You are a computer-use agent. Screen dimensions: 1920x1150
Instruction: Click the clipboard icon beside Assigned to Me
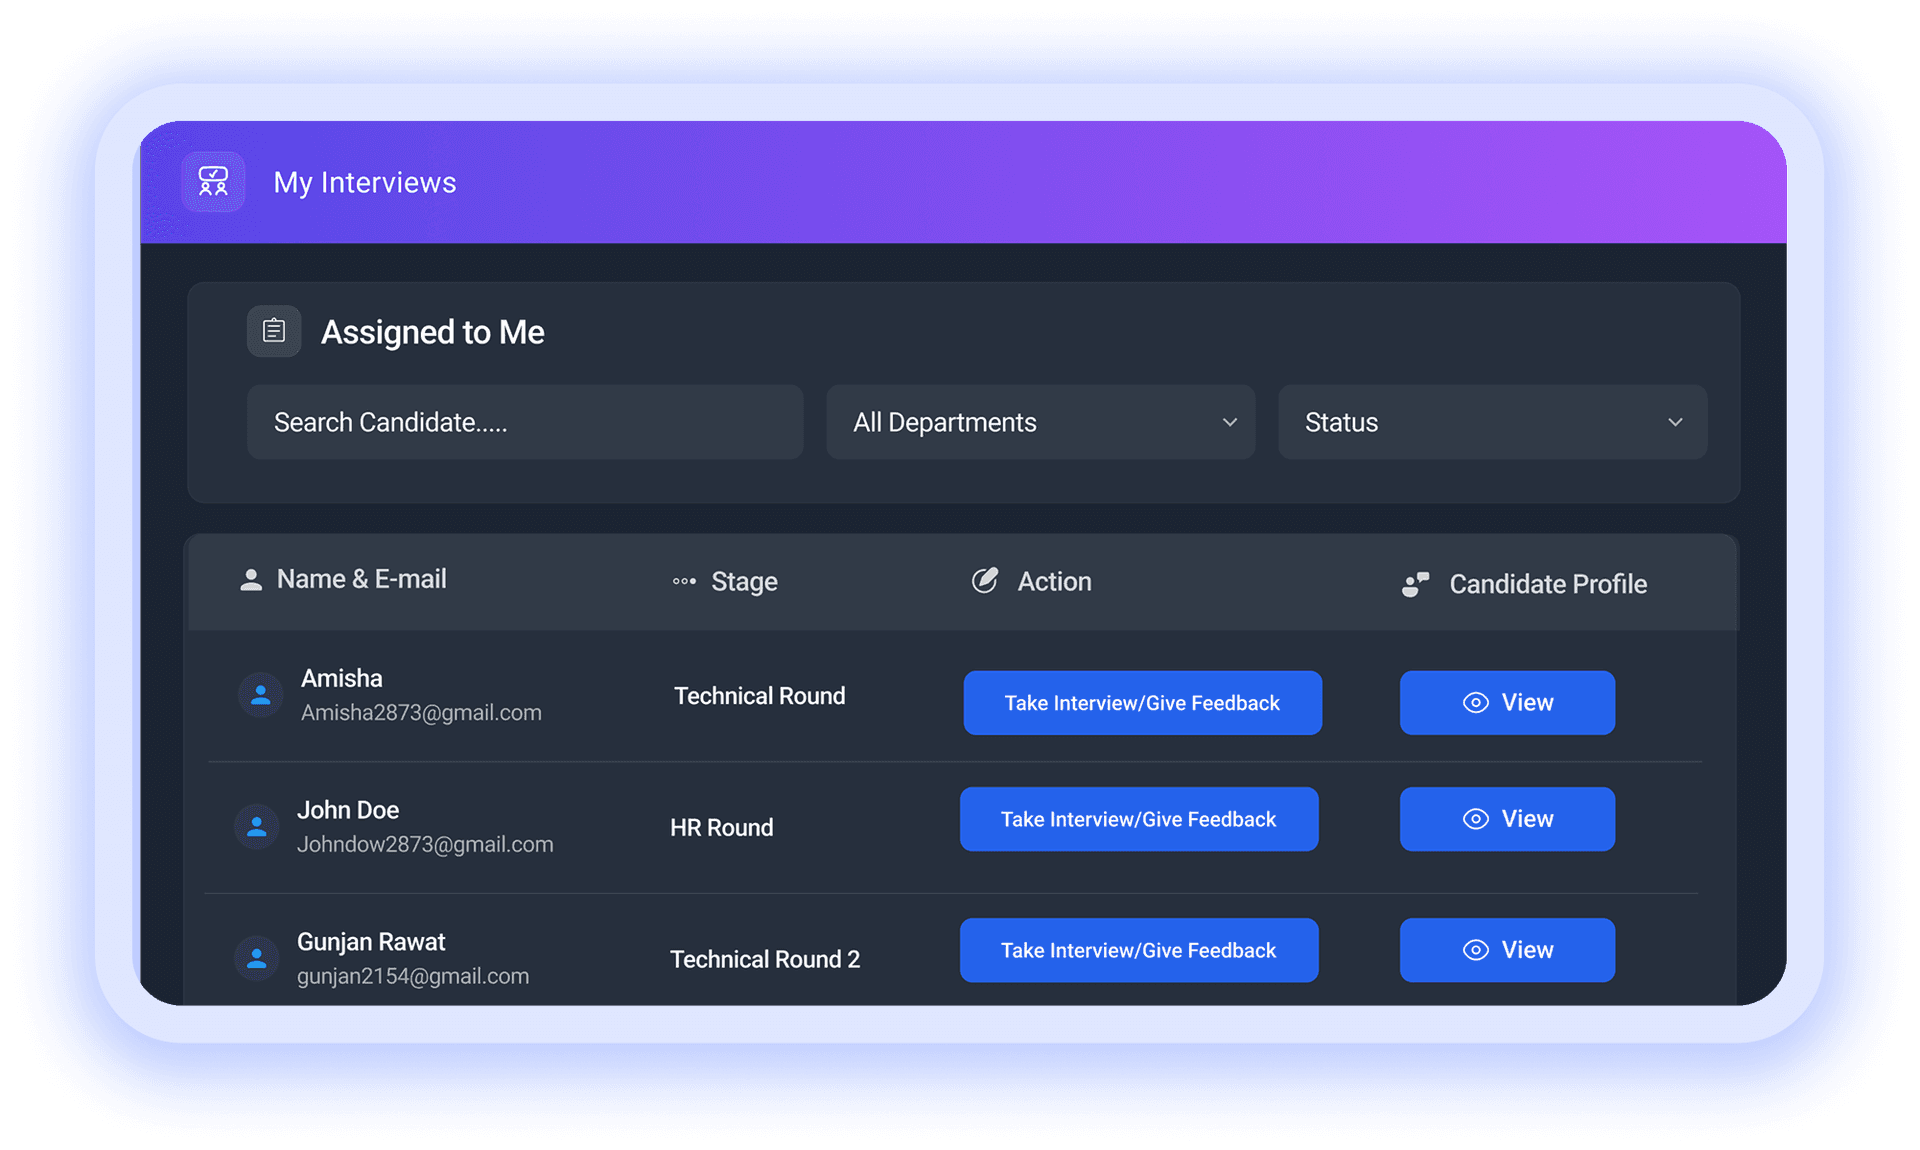coord(273,331)
